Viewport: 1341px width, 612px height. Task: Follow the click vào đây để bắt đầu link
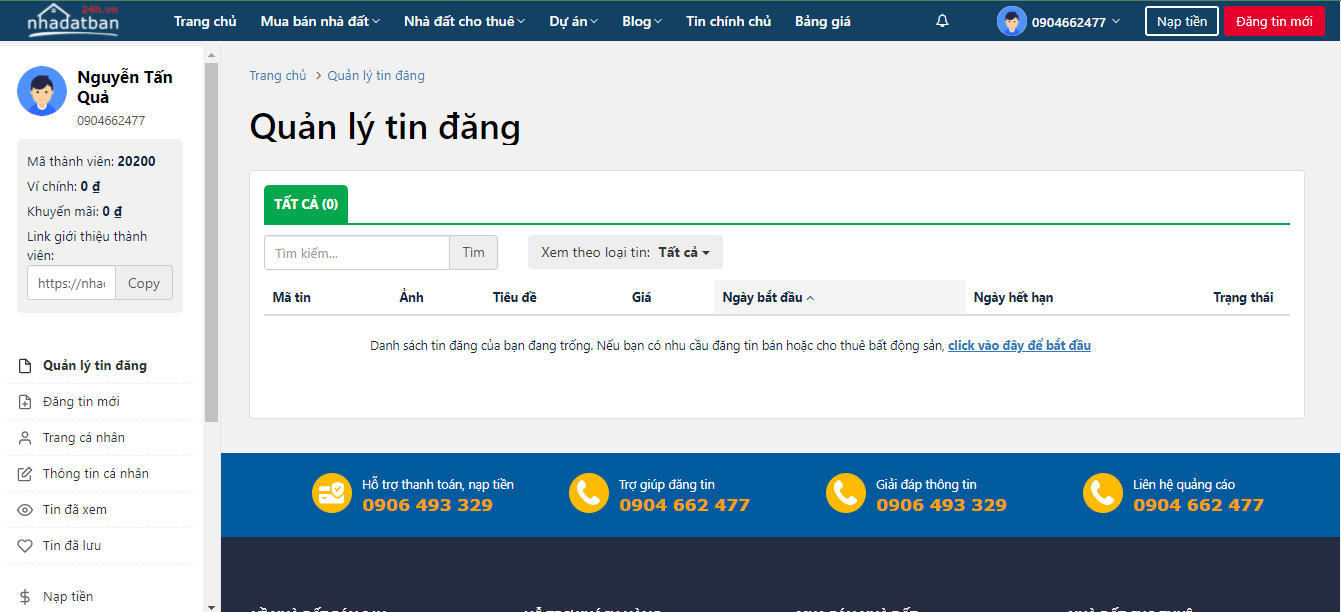point(1019,346)
